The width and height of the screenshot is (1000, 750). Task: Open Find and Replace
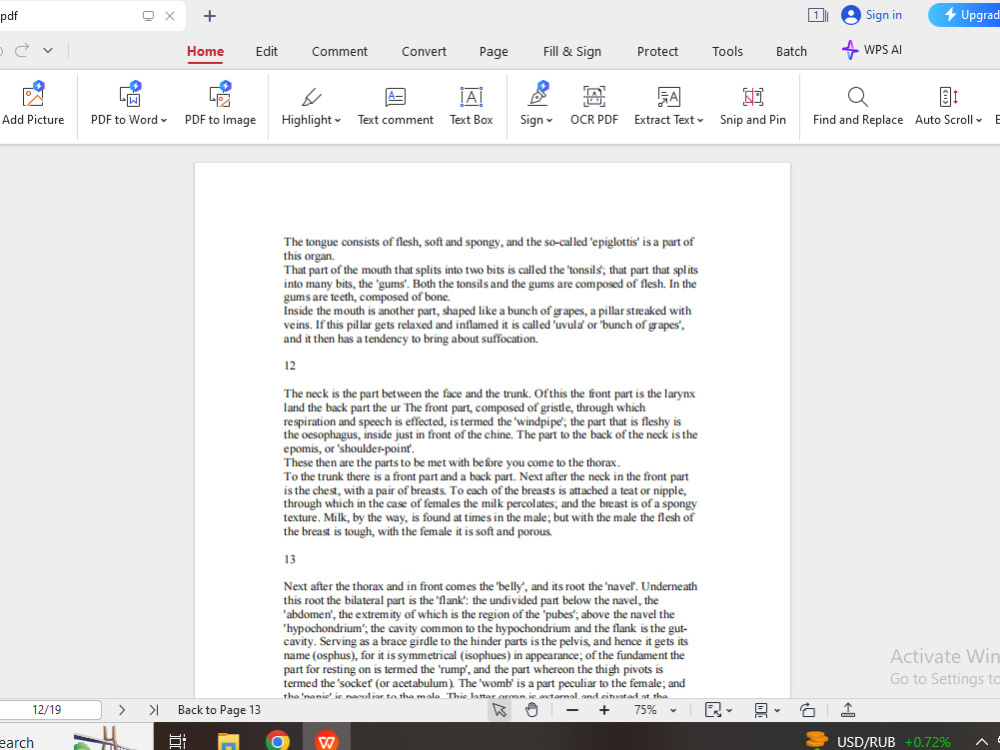(857, 105)
